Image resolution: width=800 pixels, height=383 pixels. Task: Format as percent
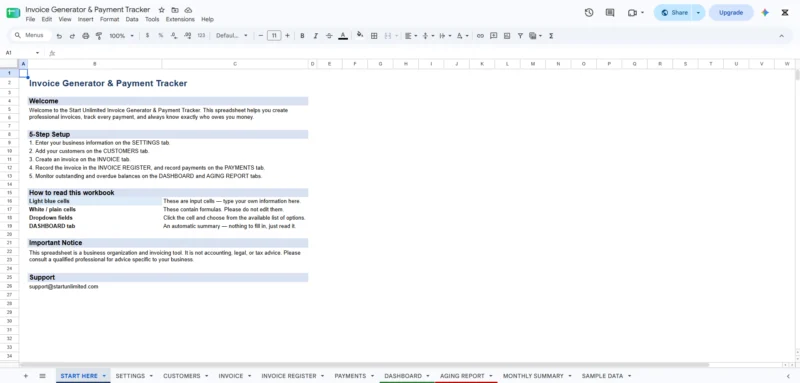click(x=161, y=36)
